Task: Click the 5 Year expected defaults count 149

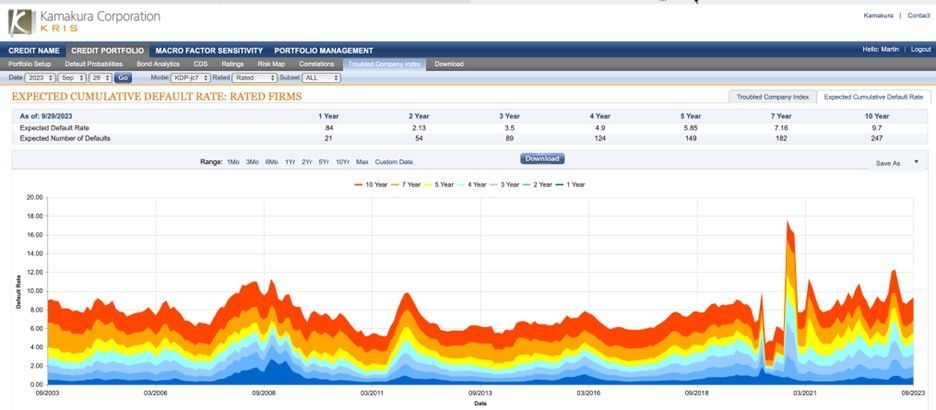Action: coord(691,138)
